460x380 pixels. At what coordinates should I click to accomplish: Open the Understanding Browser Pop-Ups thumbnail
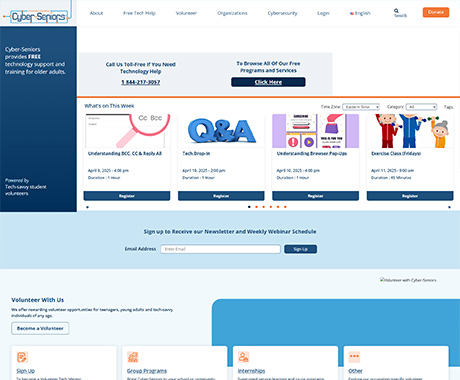[x=316, y=131]
